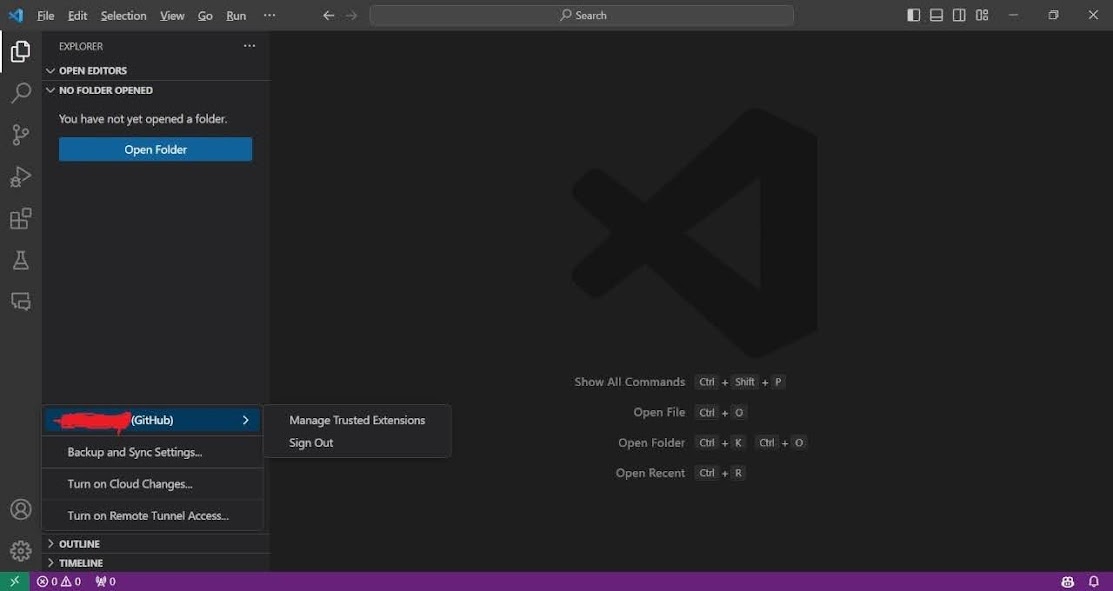Image resolution: width=1113 pixels, height=591 pixels.
Task: Click the Open File shortcut hint
Action: [690, 412]
